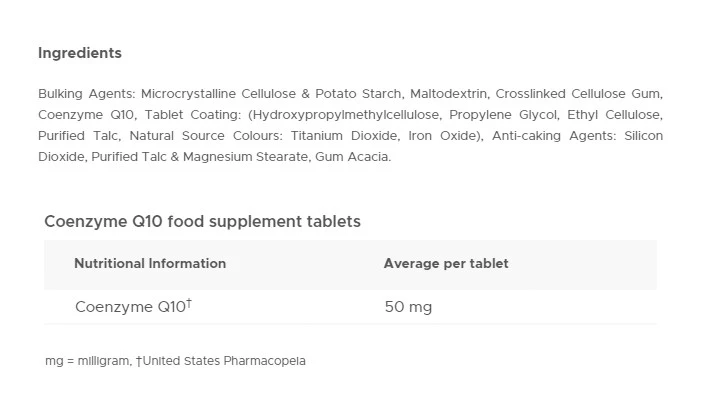Click the Ingredients heading
Image resolution: width=707 pixels, height=404 pixels.
tap(79, 53)
